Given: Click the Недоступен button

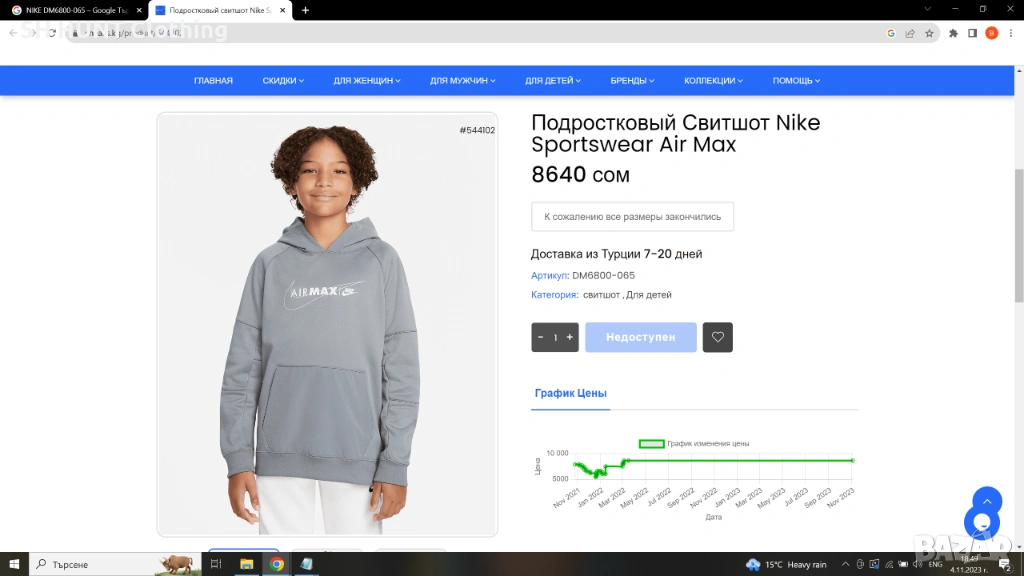Looking at the screenshot, I should (641, 337).
